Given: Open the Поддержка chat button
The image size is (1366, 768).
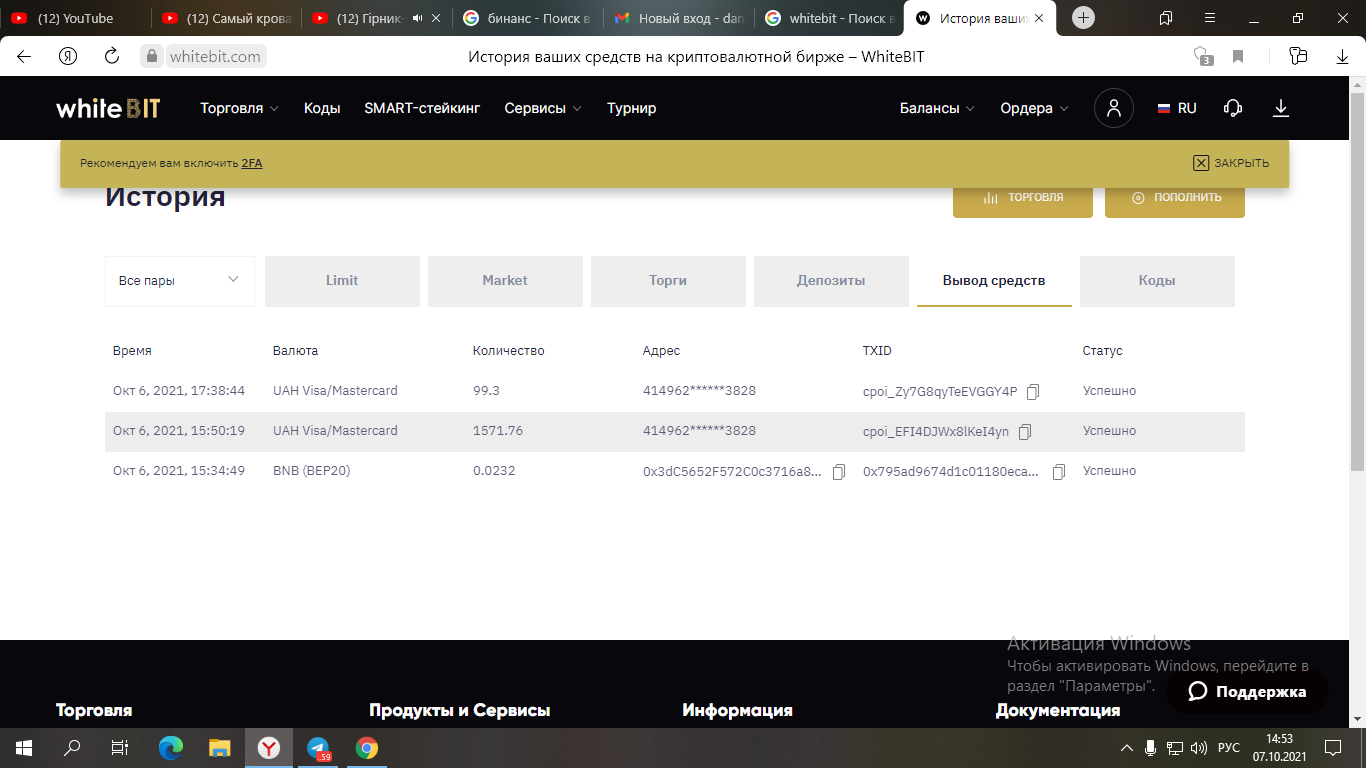Looking at the screenshot, I should [x=1247, y=691].
